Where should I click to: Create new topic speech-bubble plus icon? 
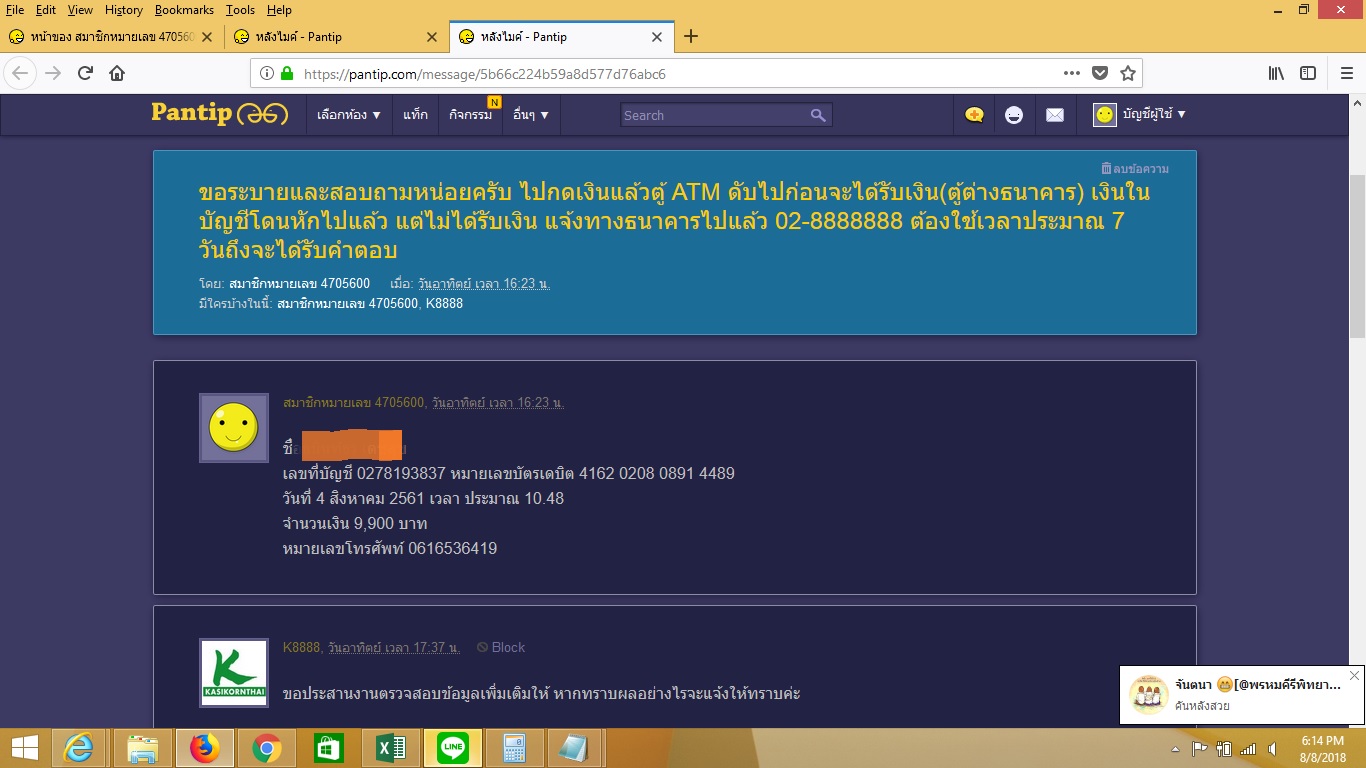[x=974, y=115]
